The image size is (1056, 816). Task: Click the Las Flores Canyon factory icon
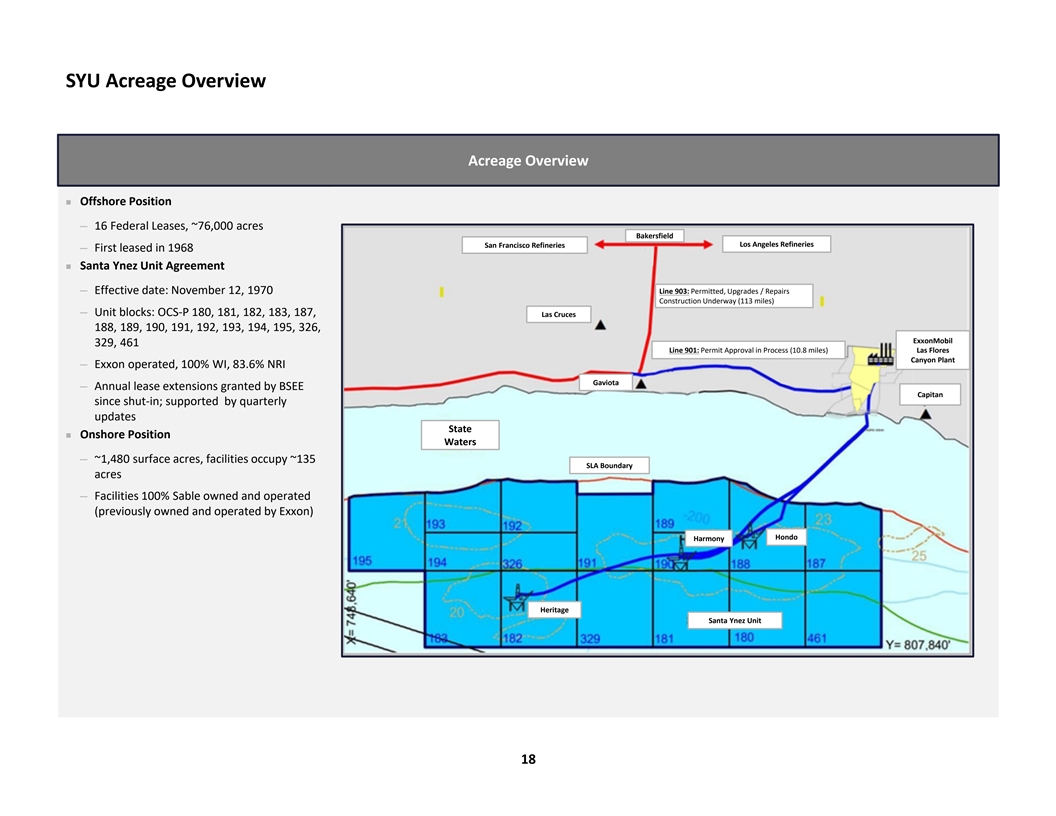pyautogui.click(x=881, y=356)
